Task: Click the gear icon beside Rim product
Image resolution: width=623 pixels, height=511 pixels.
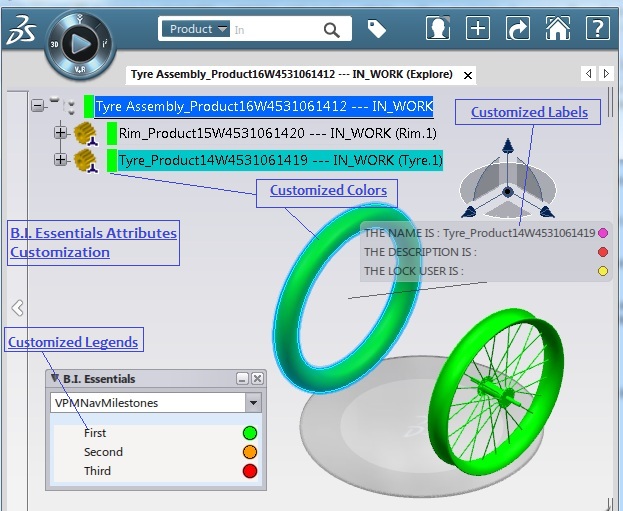Action: pyautogui.click(x=86, y=134)
